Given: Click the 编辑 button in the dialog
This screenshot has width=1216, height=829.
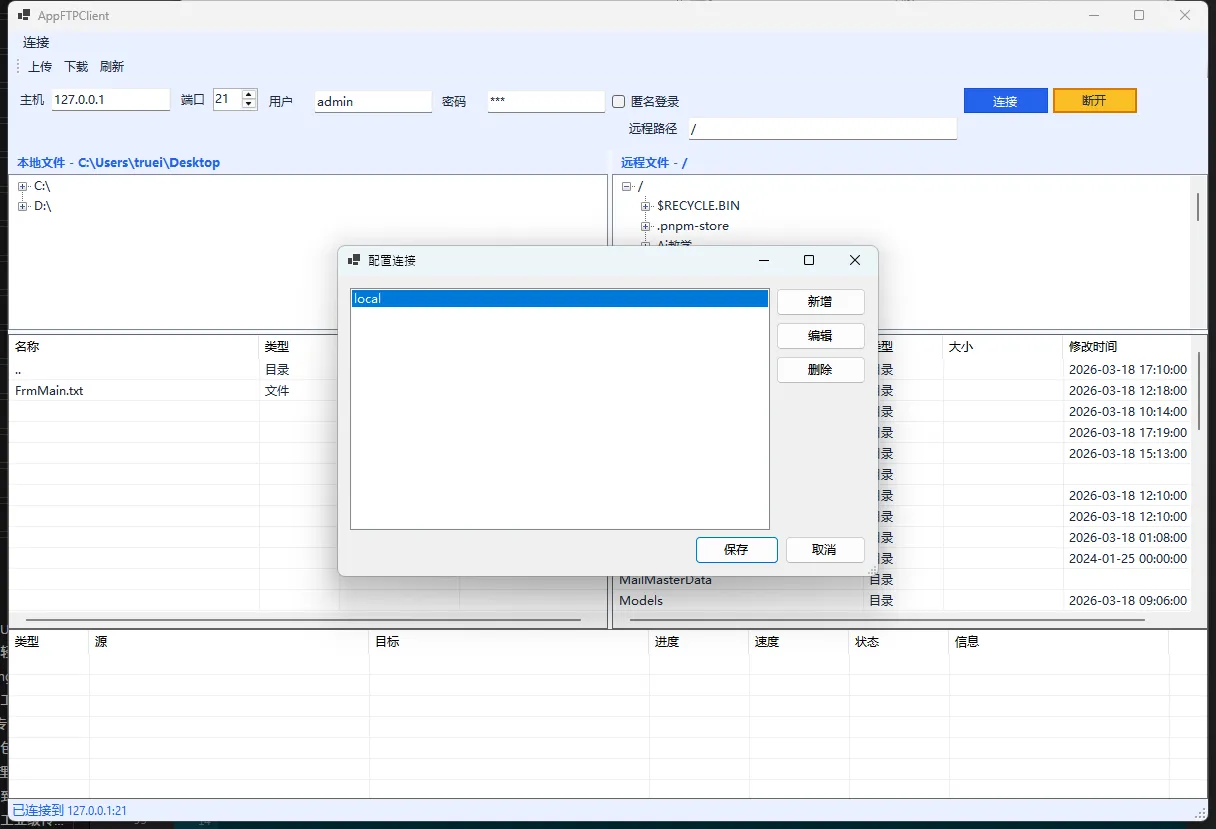Looking at the screenshot, I should click(820, 336).
